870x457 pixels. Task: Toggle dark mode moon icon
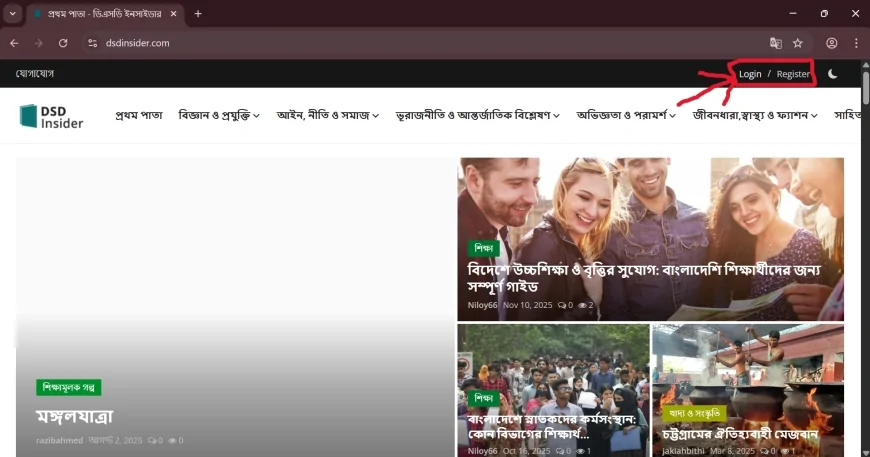833,74
